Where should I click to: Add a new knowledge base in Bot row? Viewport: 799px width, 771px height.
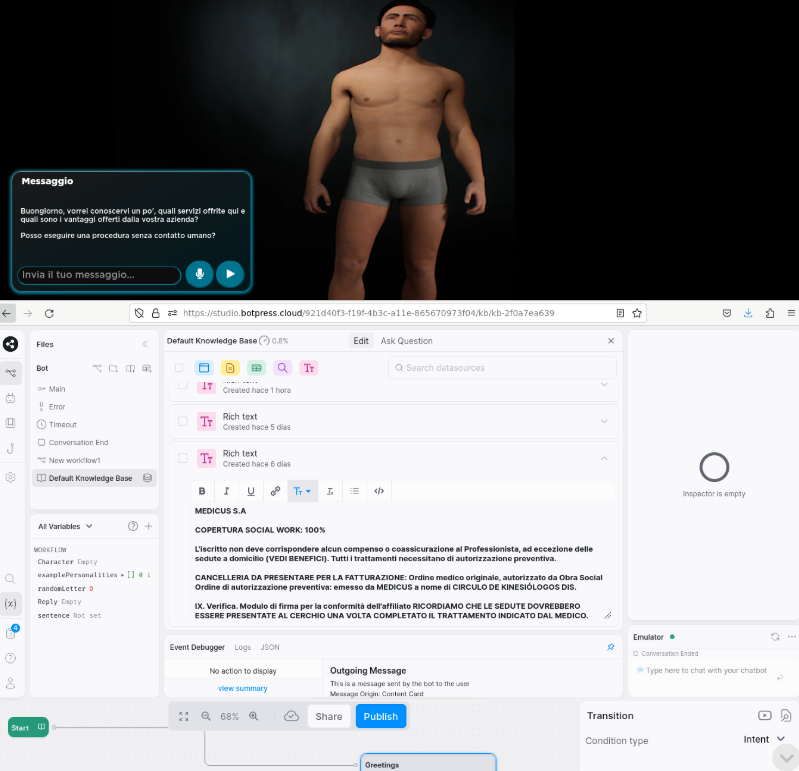point(130,368)
